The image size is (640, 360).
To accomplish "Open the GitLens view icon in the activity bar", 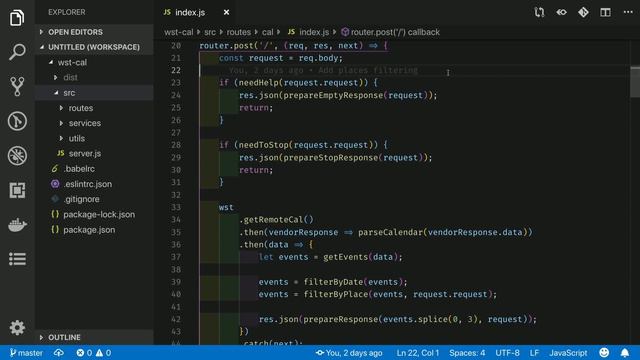I will (x=17, y=121).
